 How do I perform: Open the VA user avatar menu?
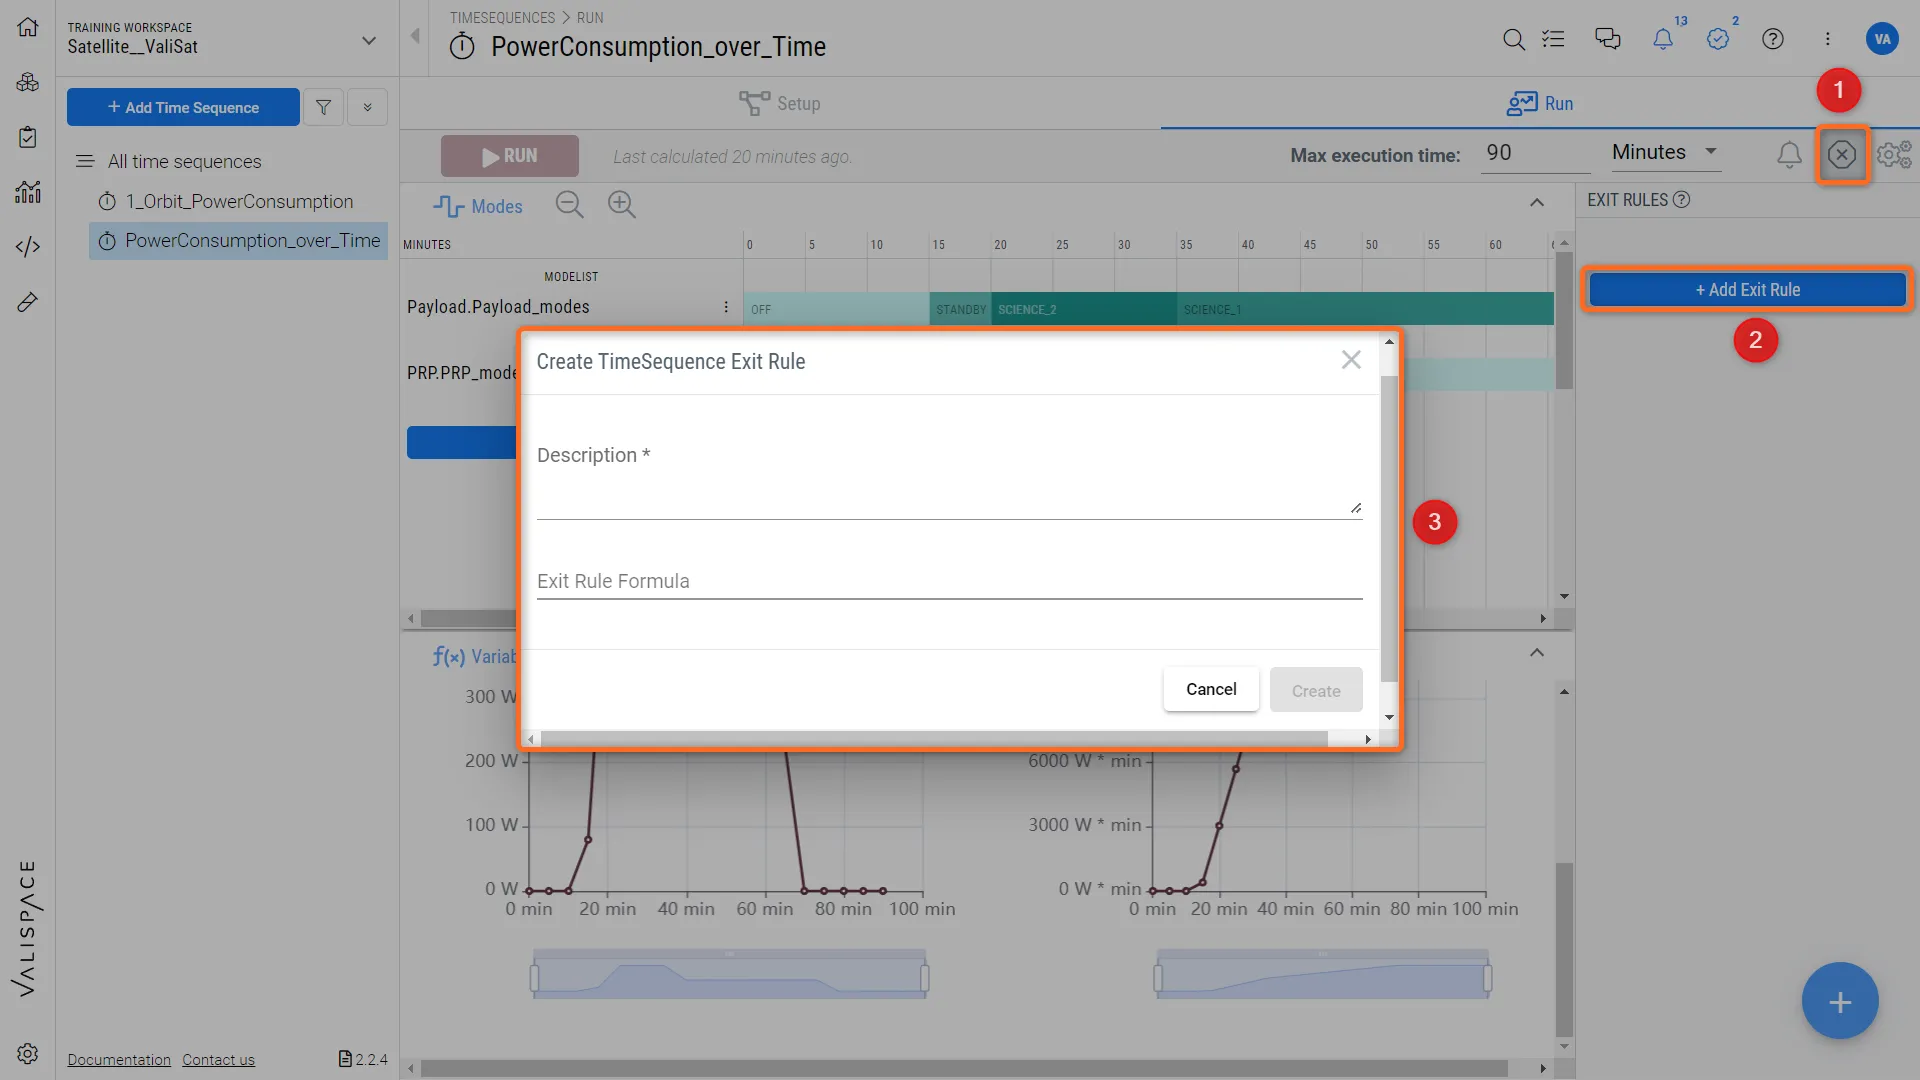point(1883,39)
